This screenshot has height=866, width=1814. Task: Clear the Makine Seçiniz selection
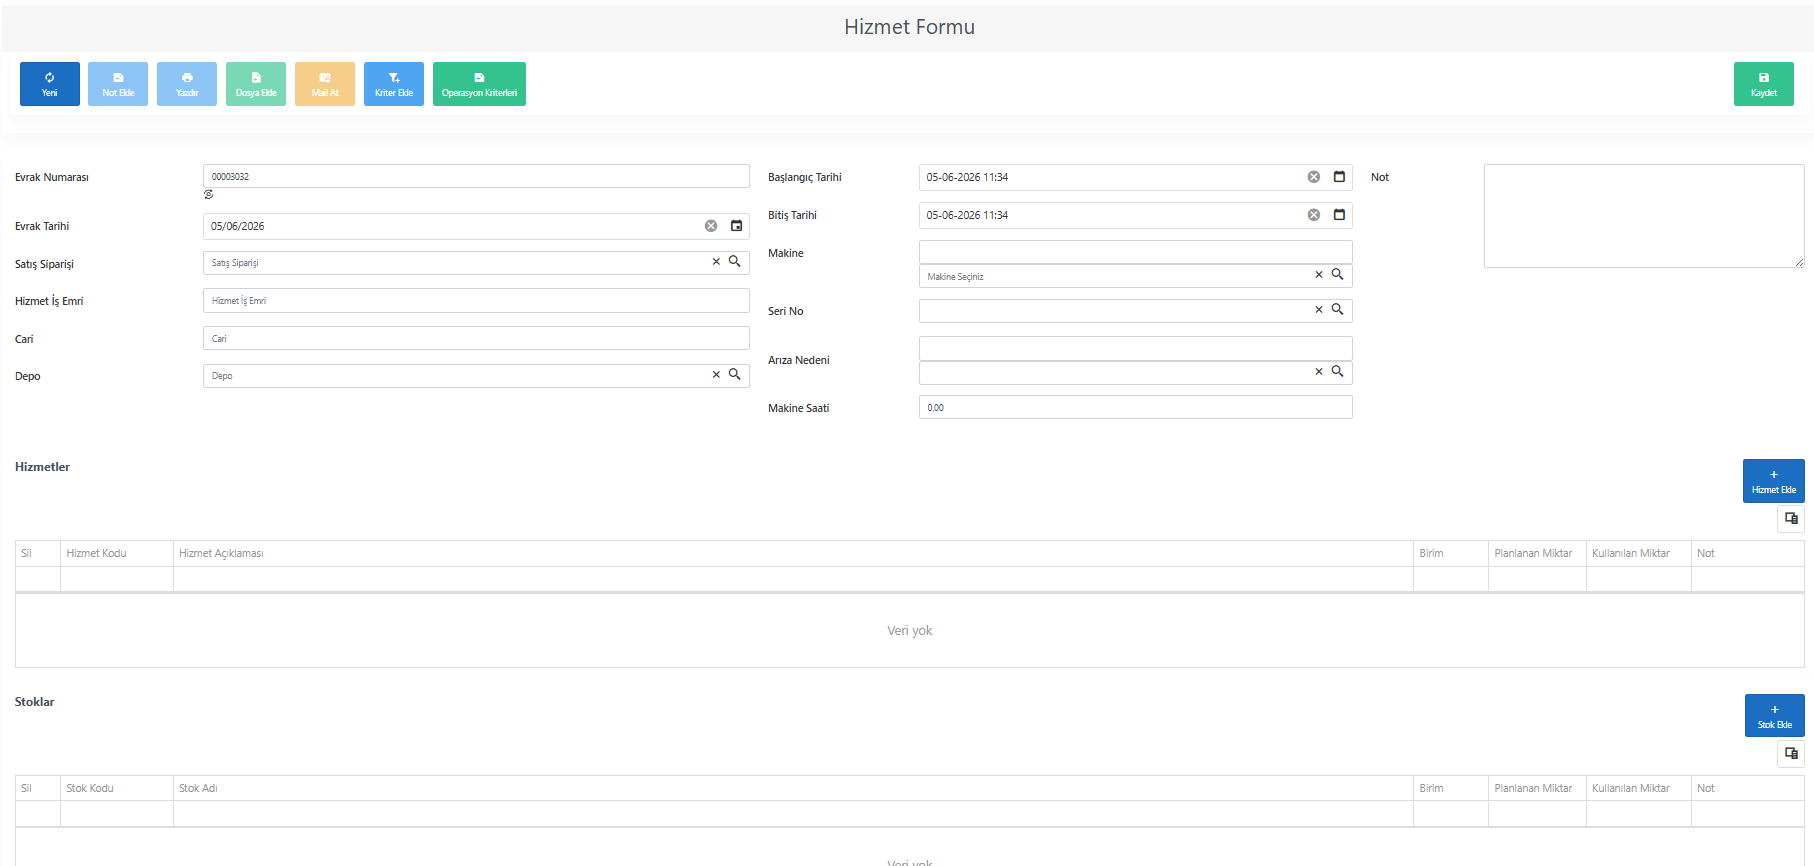point(1319,275)
